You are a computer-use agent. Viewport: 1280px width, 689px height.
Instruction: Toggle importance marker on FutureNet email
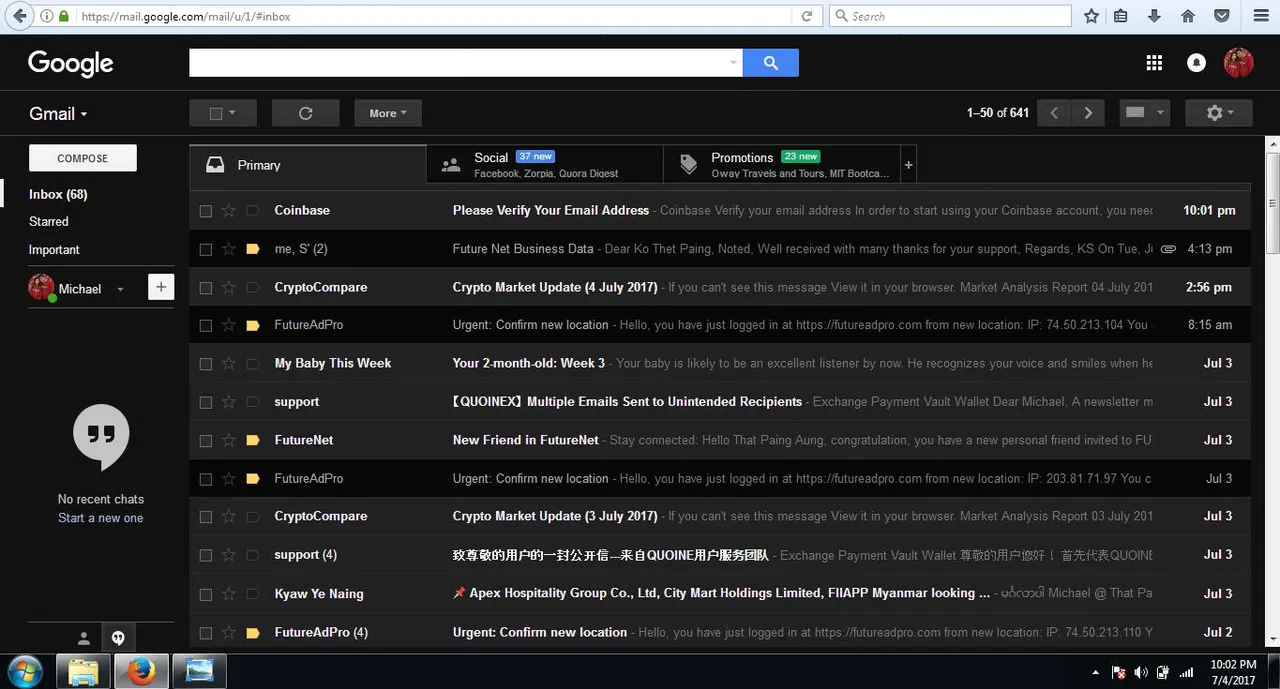(x=253, y=440)
